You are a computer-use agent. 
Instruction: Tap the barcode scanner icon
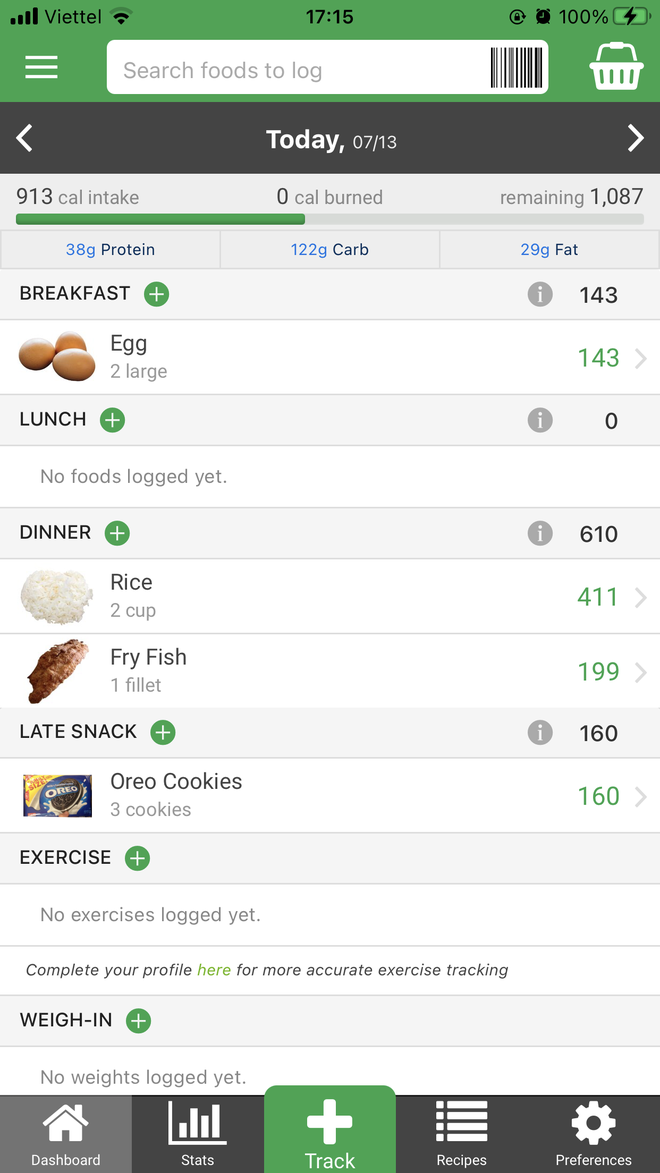(516, 67)
